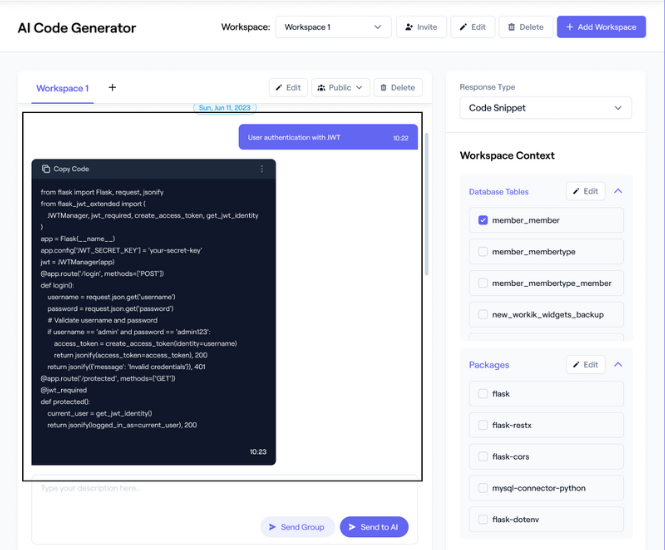The image size is (665, 550).
Task: Click the Copy Code icon in code block
Action: pos(45,169)
